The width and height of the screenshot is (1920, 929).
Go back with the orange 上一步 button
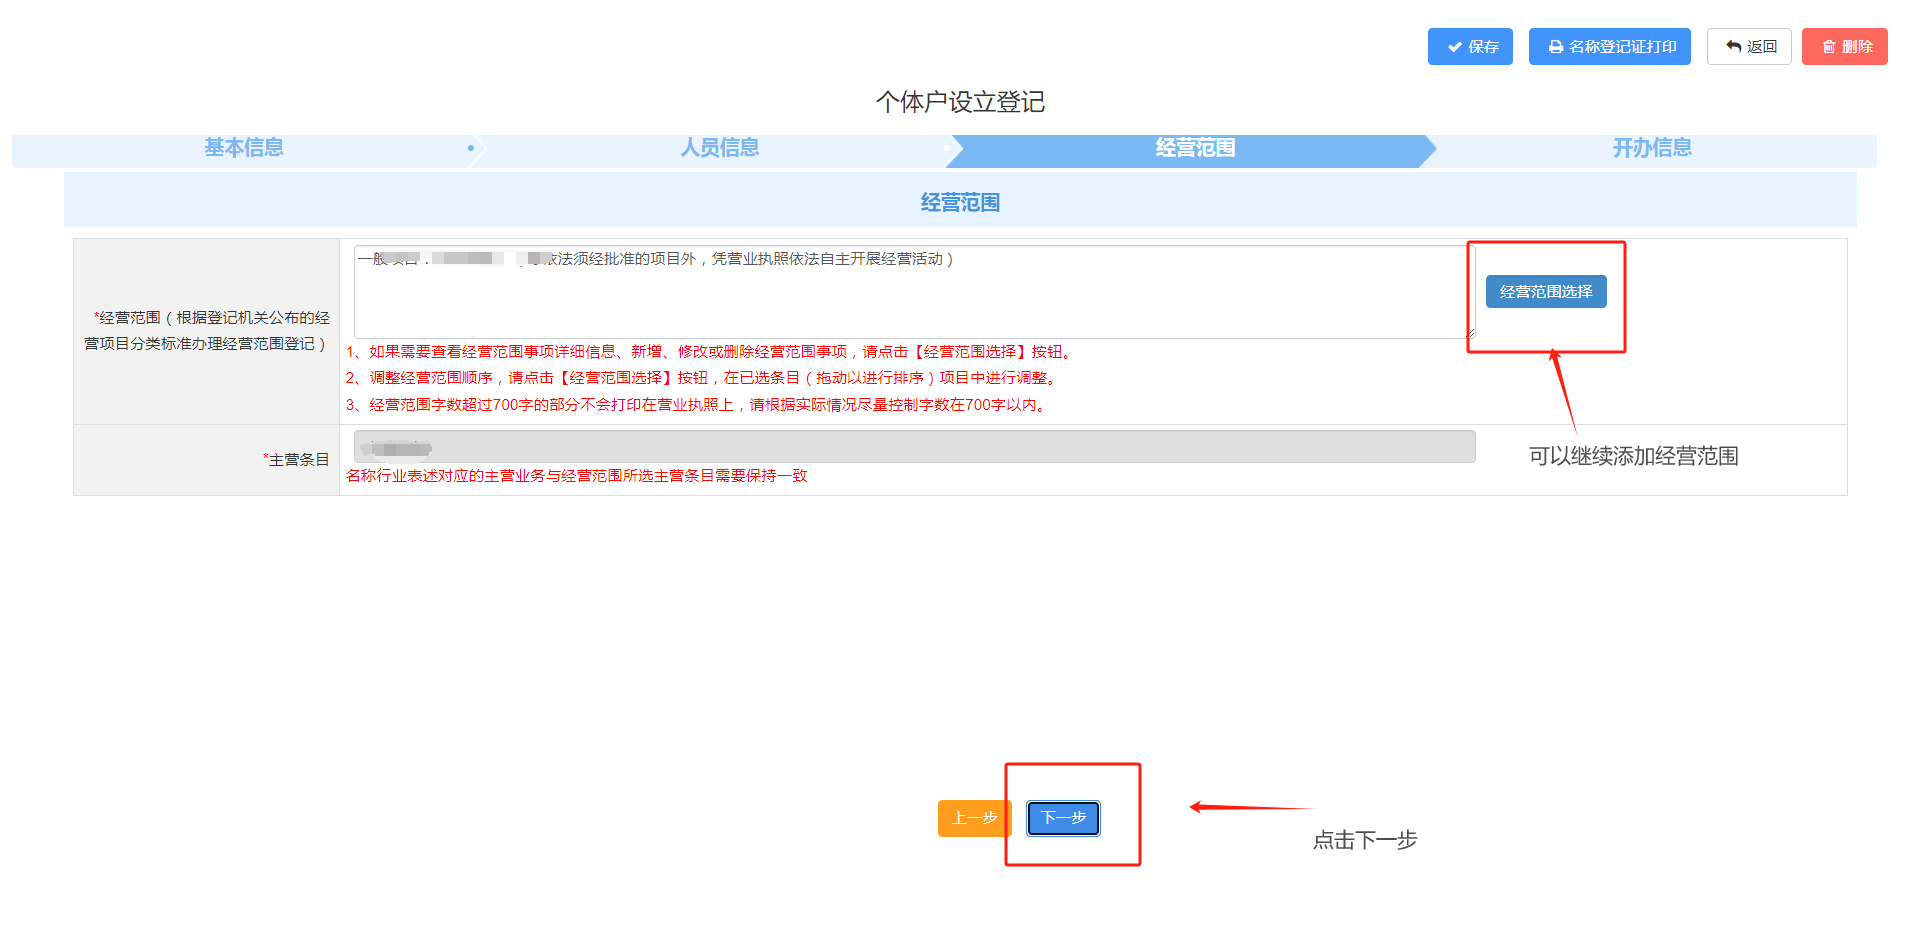[x=974, y=818]
